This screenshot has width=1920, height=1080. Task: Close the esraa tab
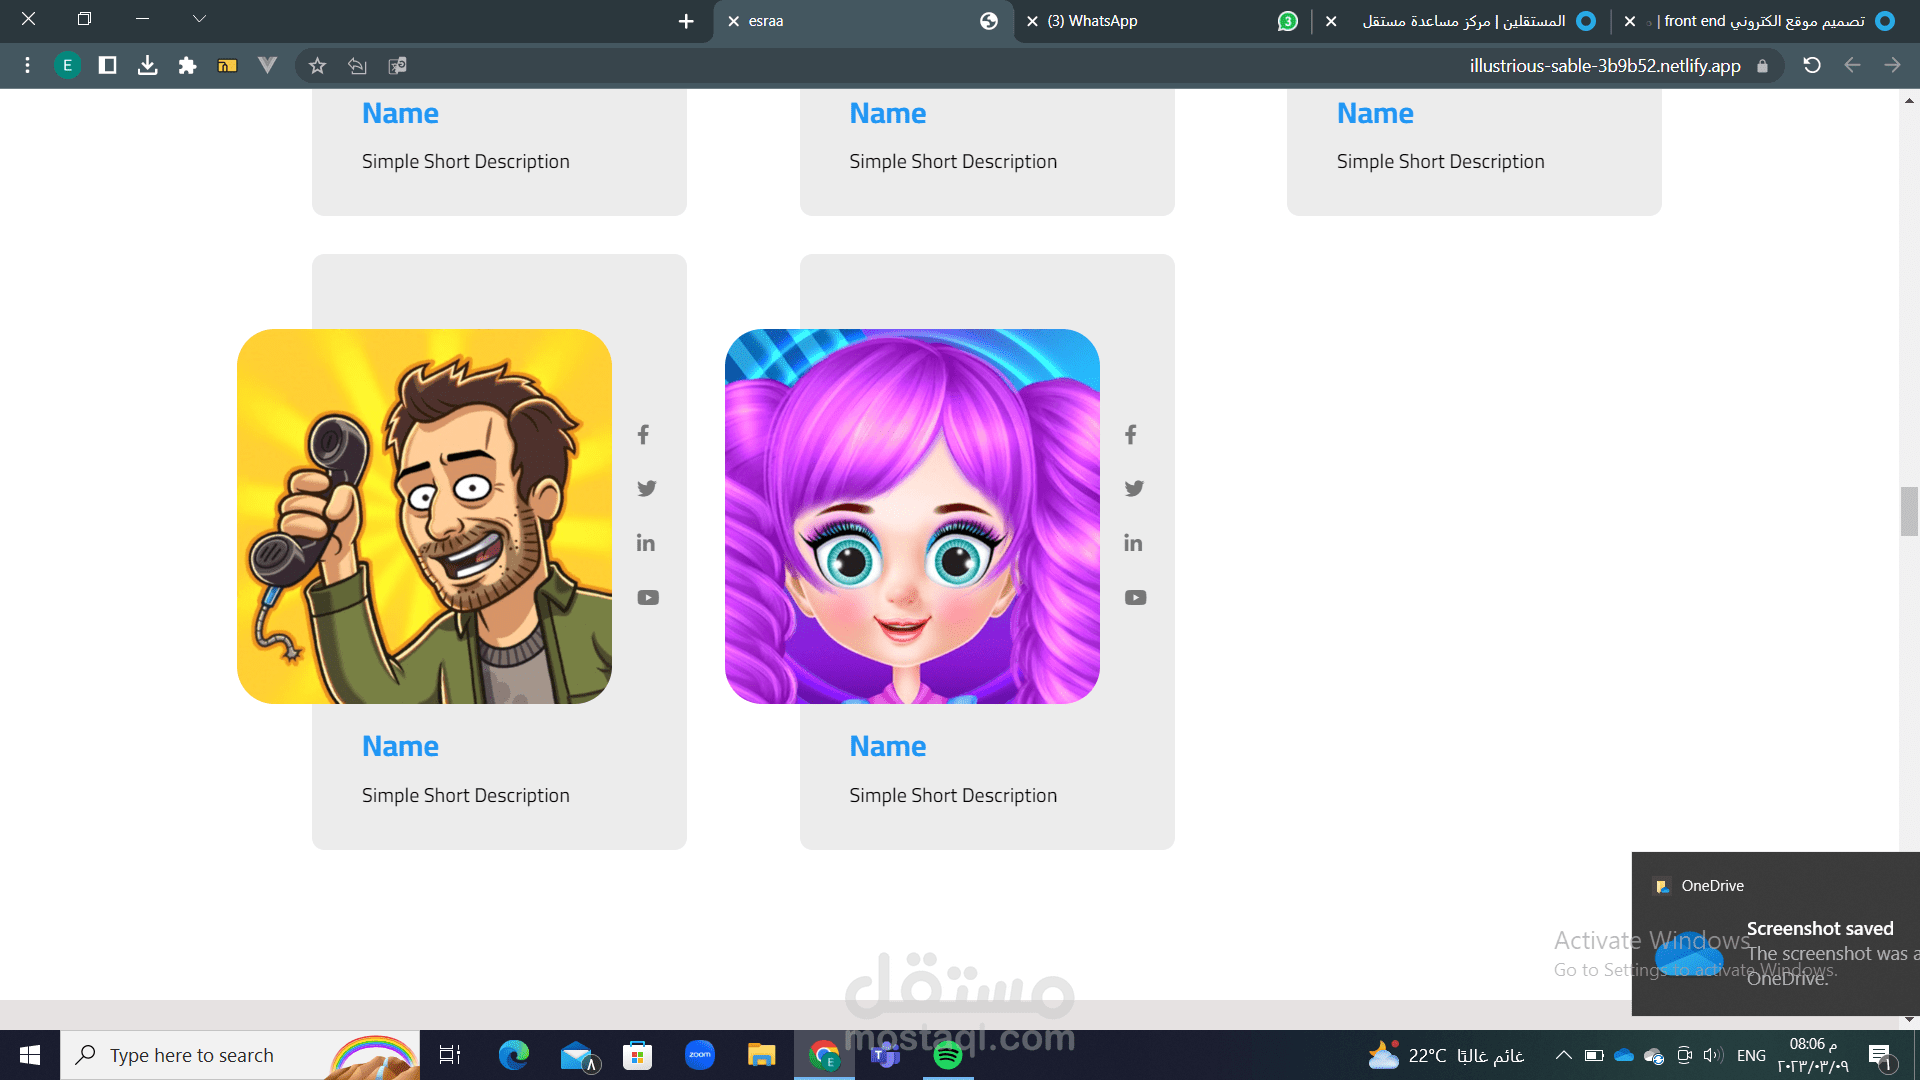tap(734, 21)
